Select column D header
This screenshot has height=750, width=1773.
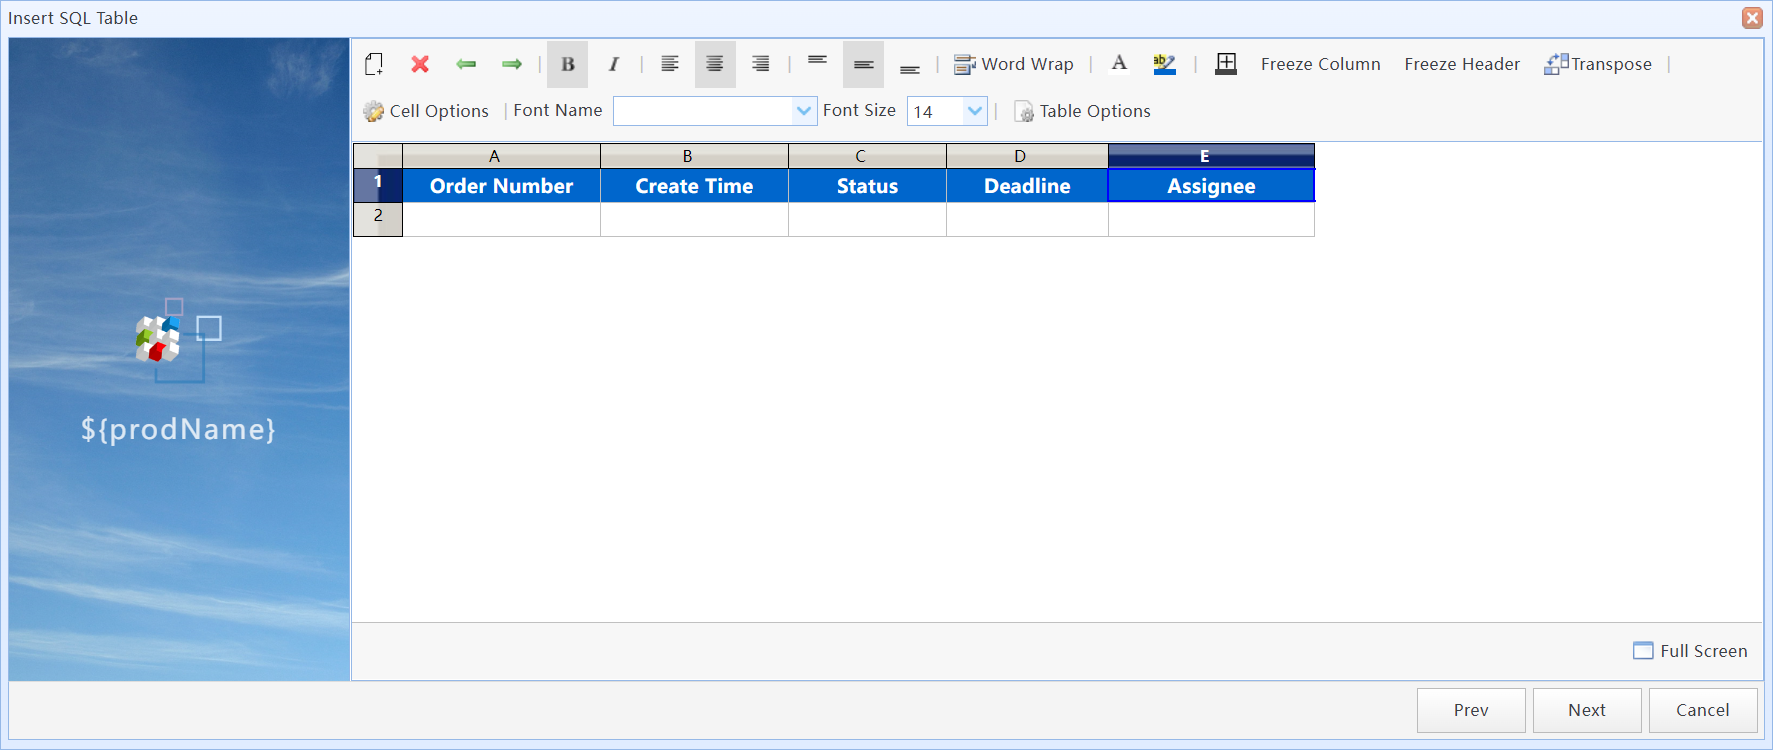1027,156
